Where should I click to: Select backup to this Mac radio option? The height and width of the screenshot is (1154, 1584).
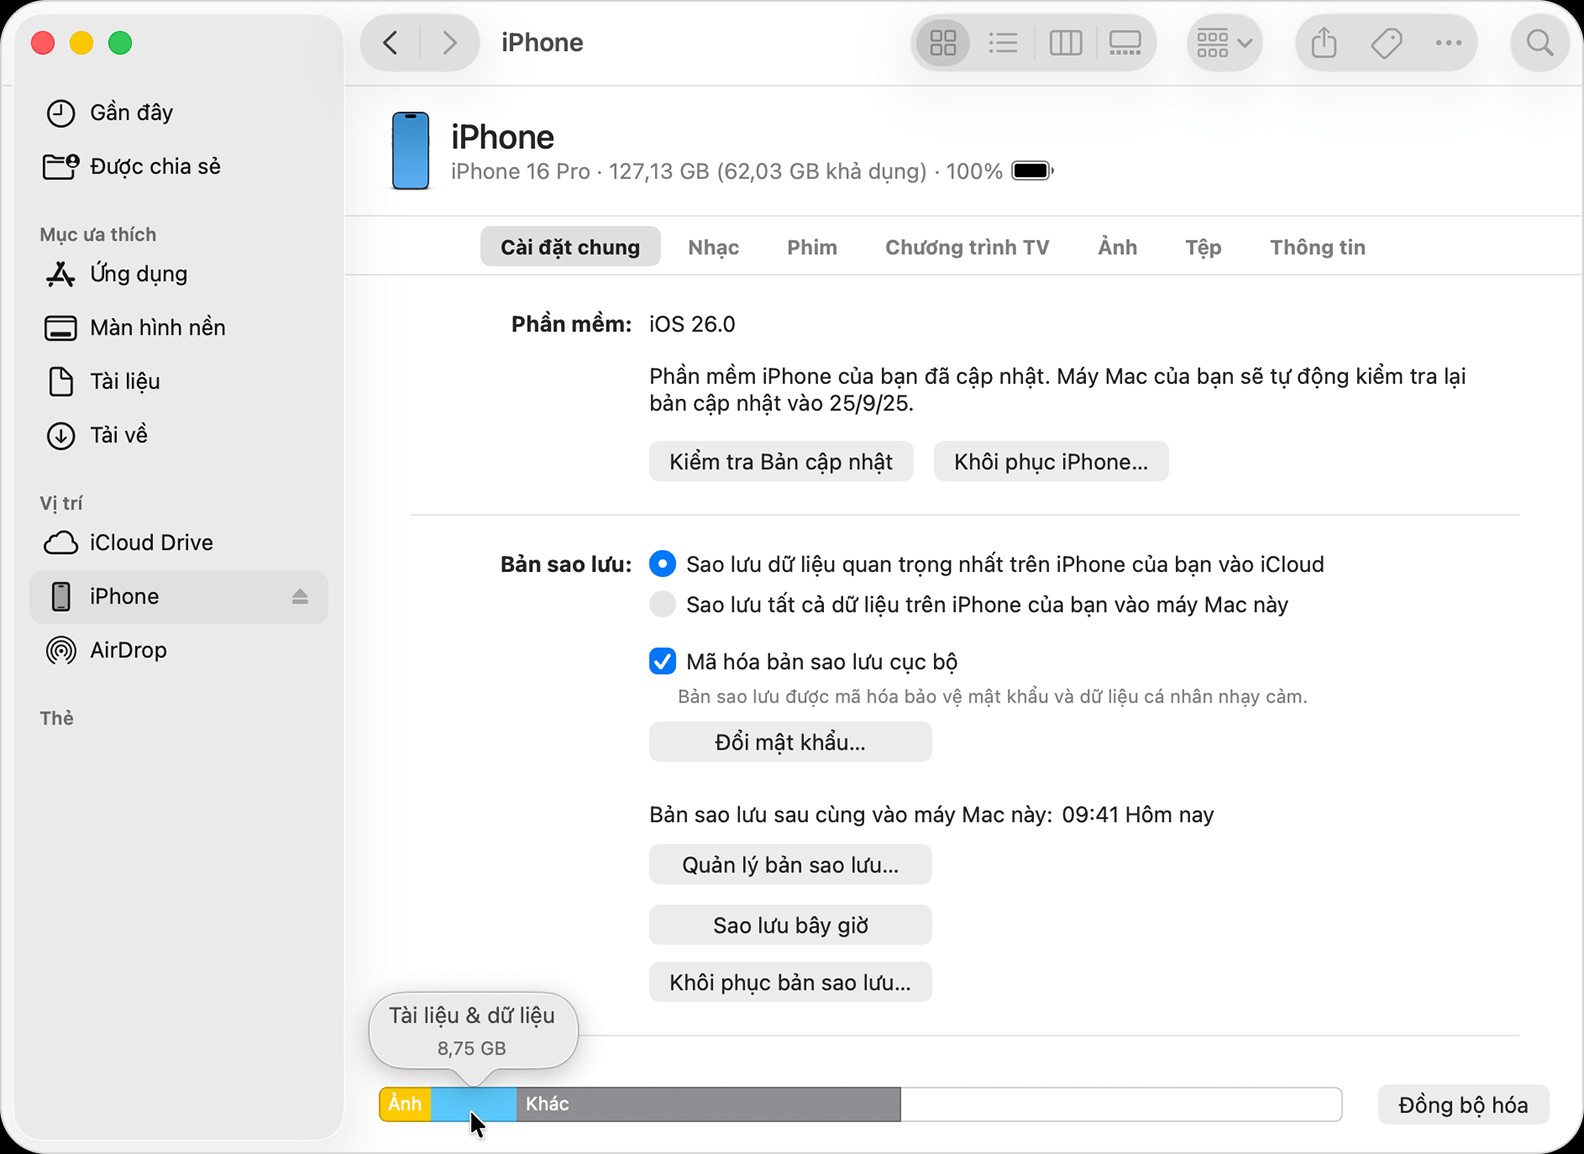point(662,604)
